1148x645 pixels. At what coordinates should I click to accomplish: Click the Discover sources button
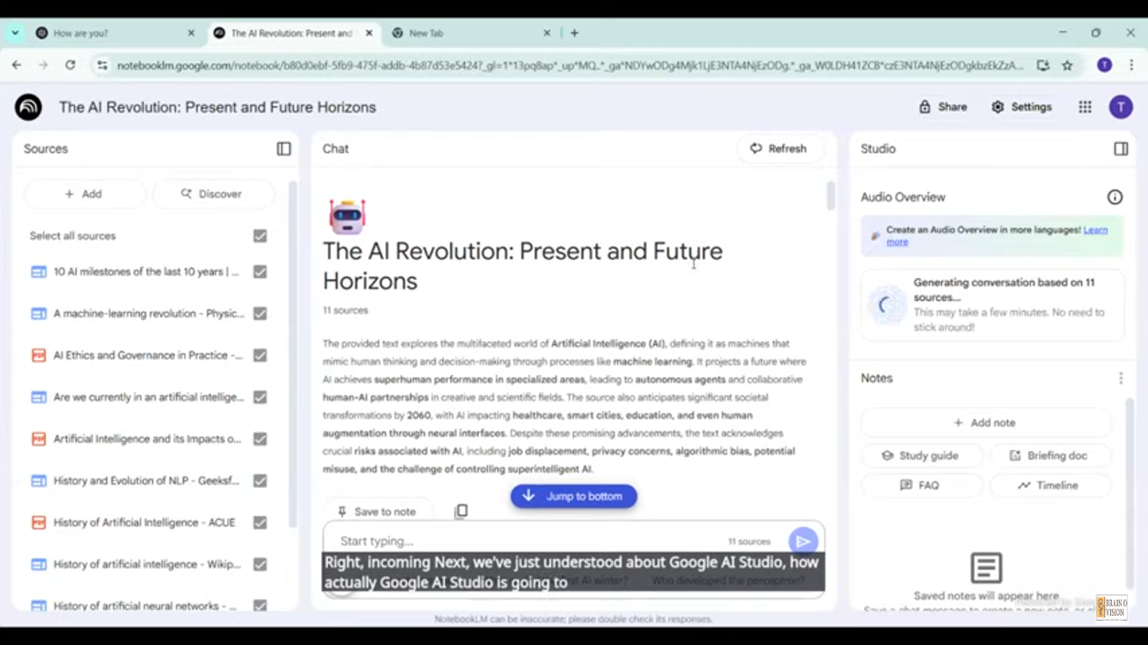pos(212,194)
